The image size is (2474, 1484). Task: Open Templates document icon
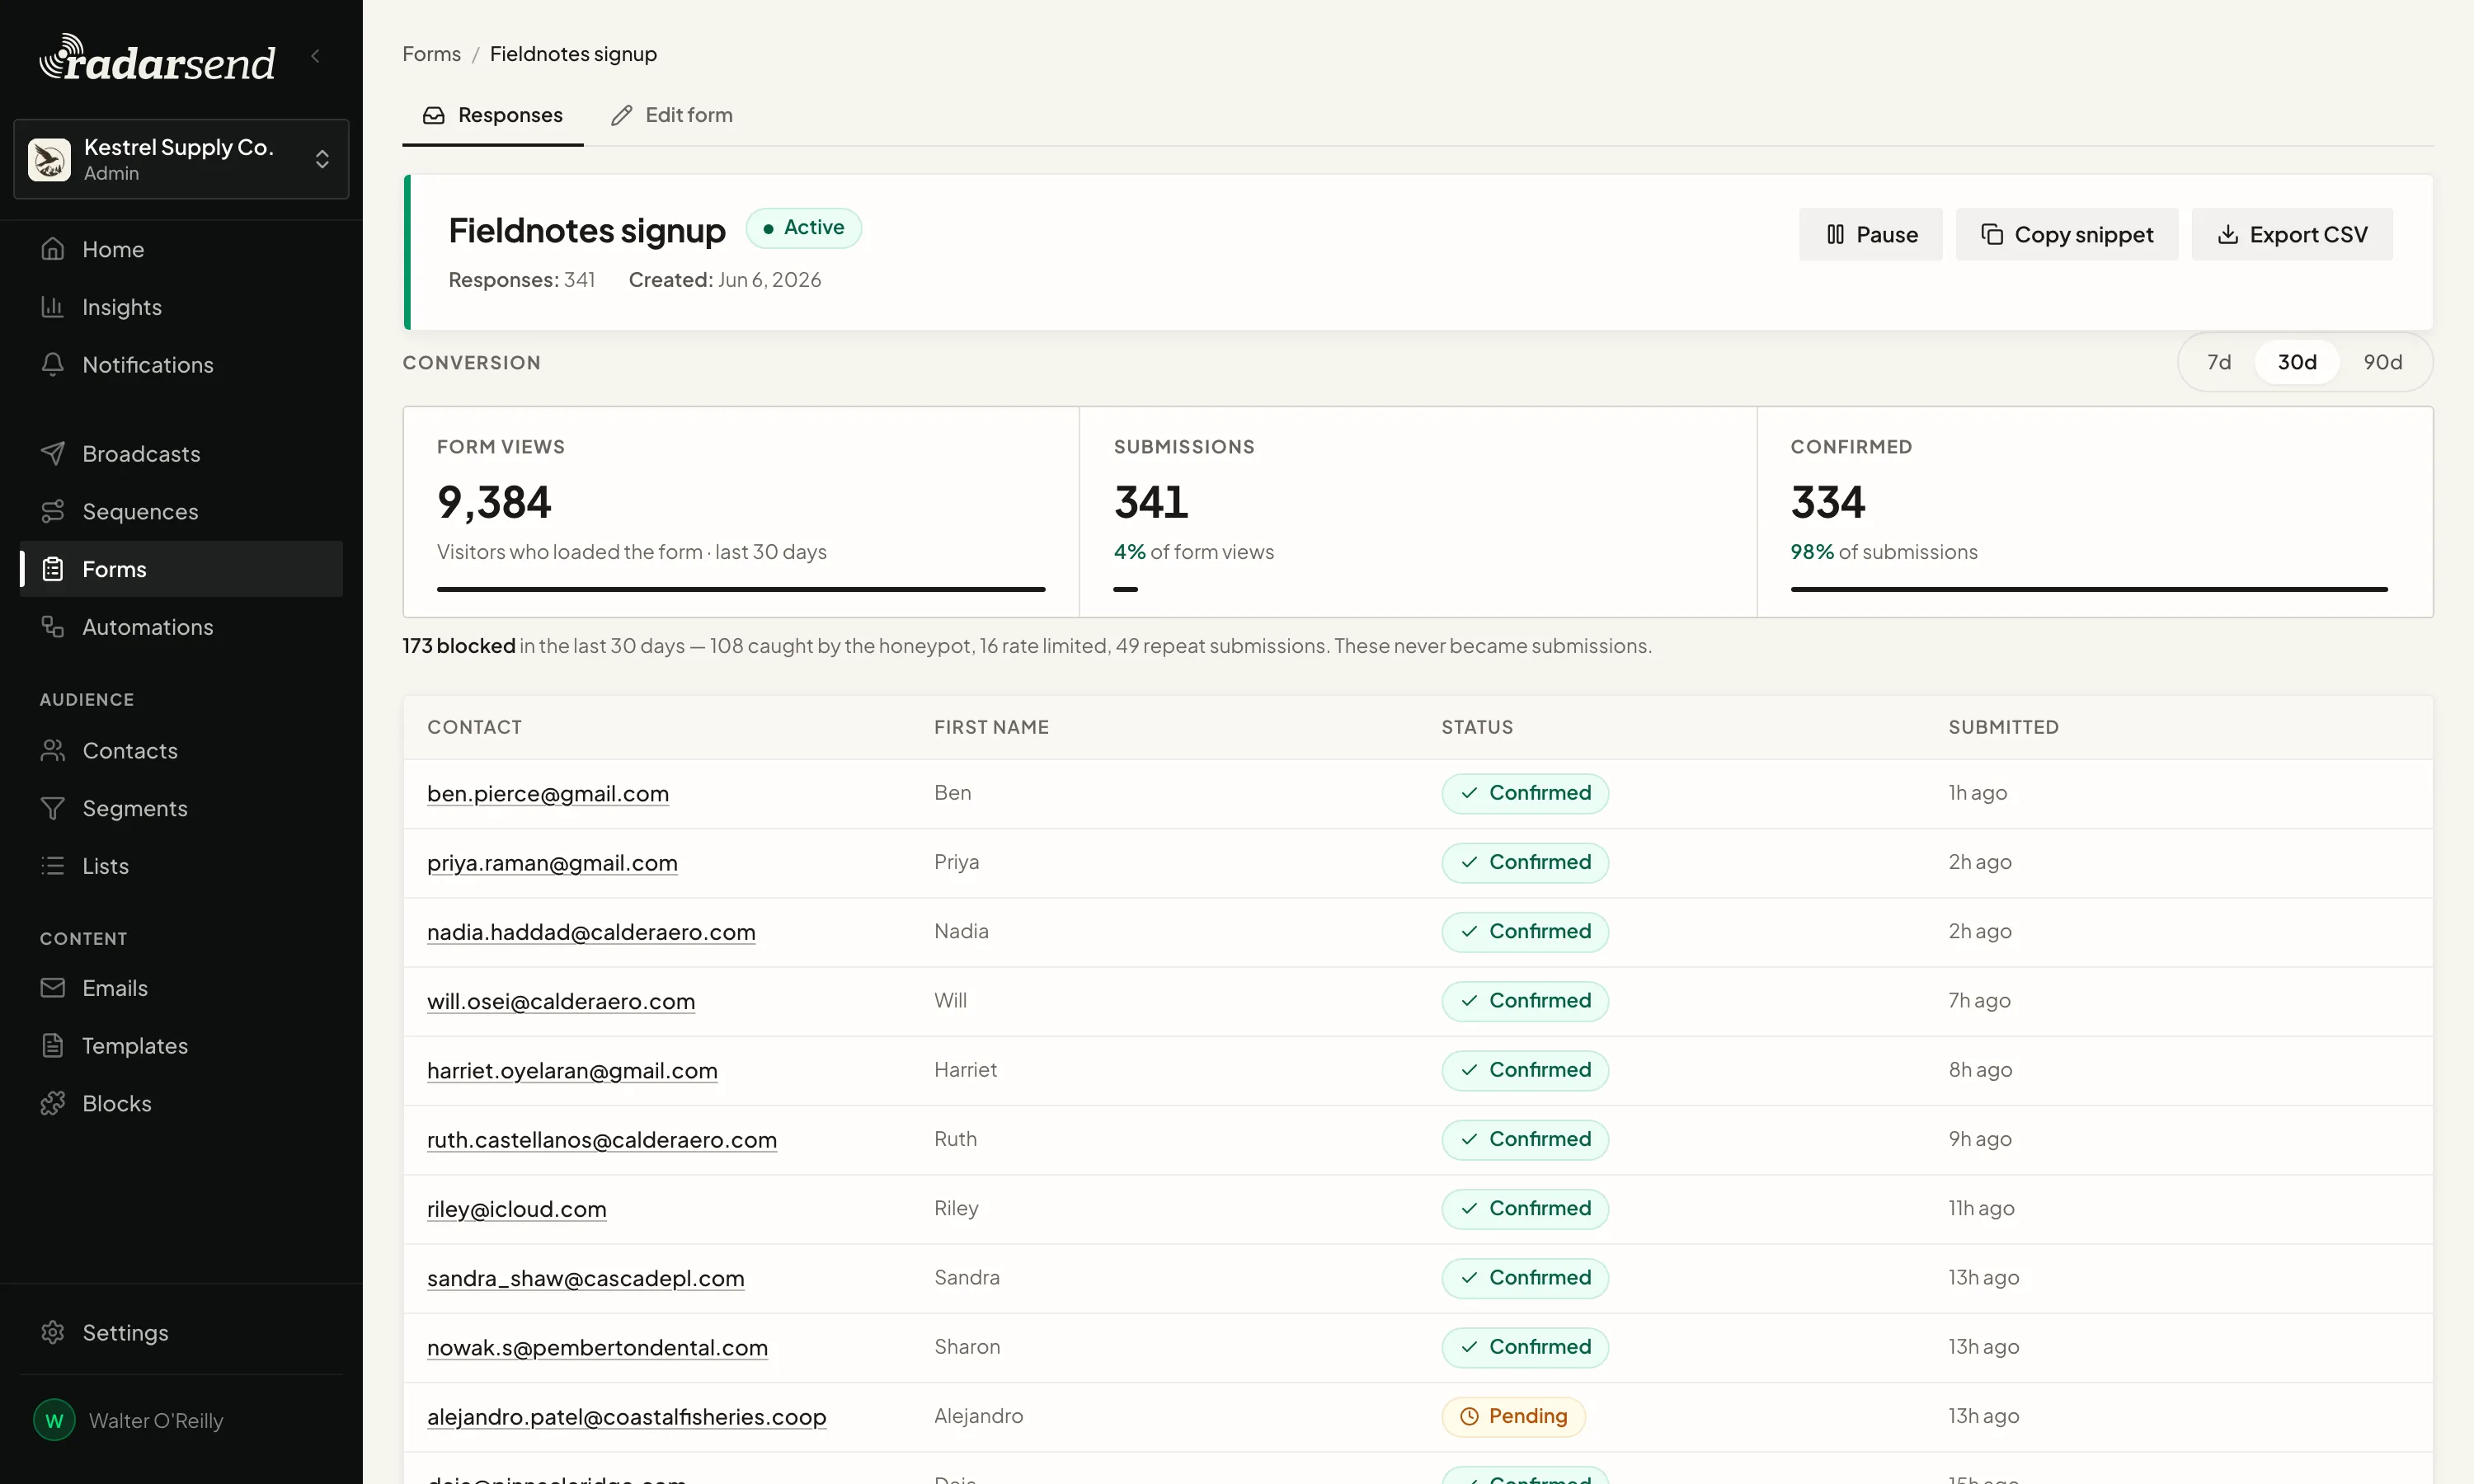[x=53, y=1046]
